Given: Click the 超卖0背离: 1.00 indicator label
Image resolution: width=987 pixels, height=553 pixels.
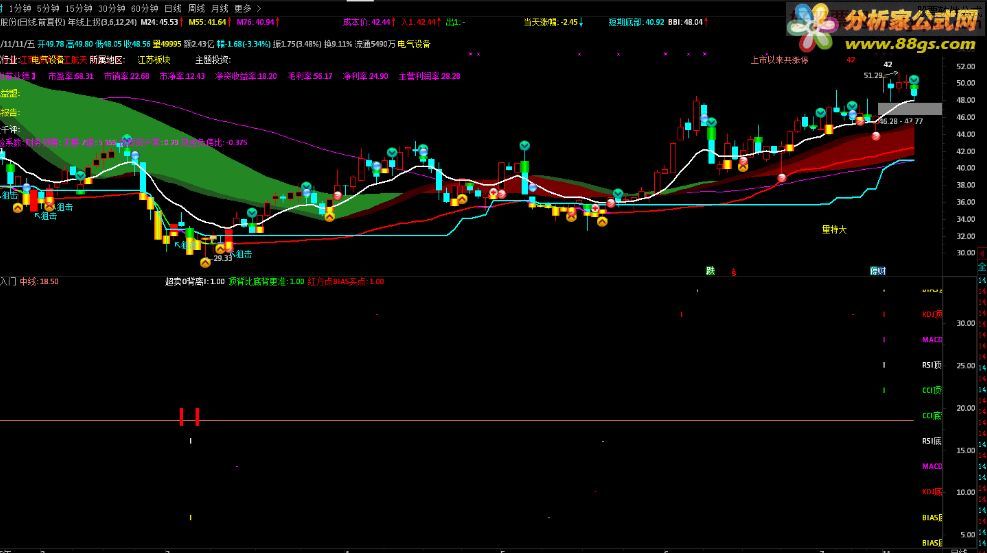Looking at the screenshot, I should coord(195,281).
